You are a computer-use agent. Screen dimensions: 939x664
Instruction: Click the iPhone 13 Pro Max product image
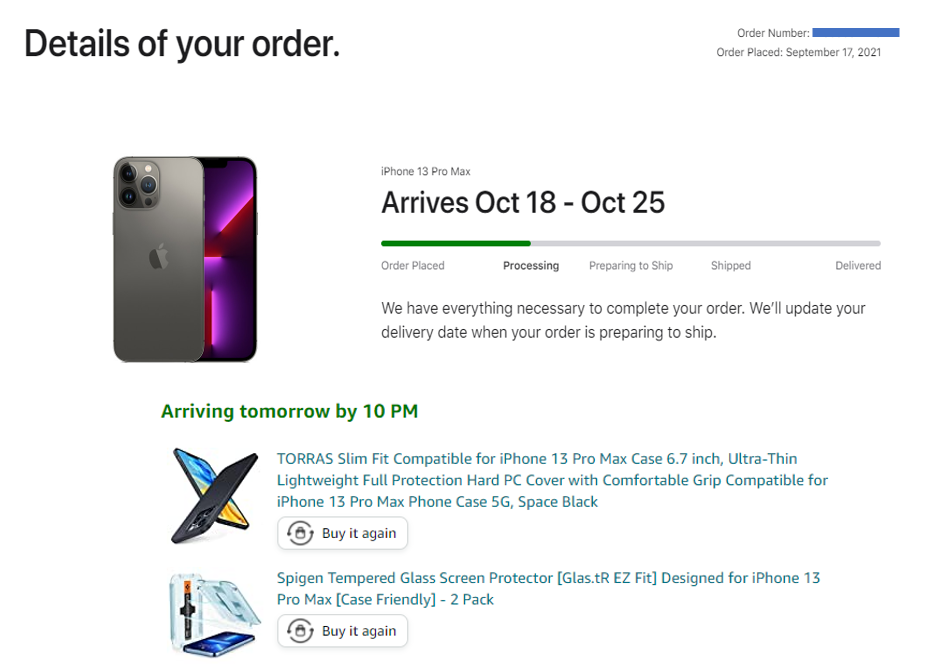(185, 259)
